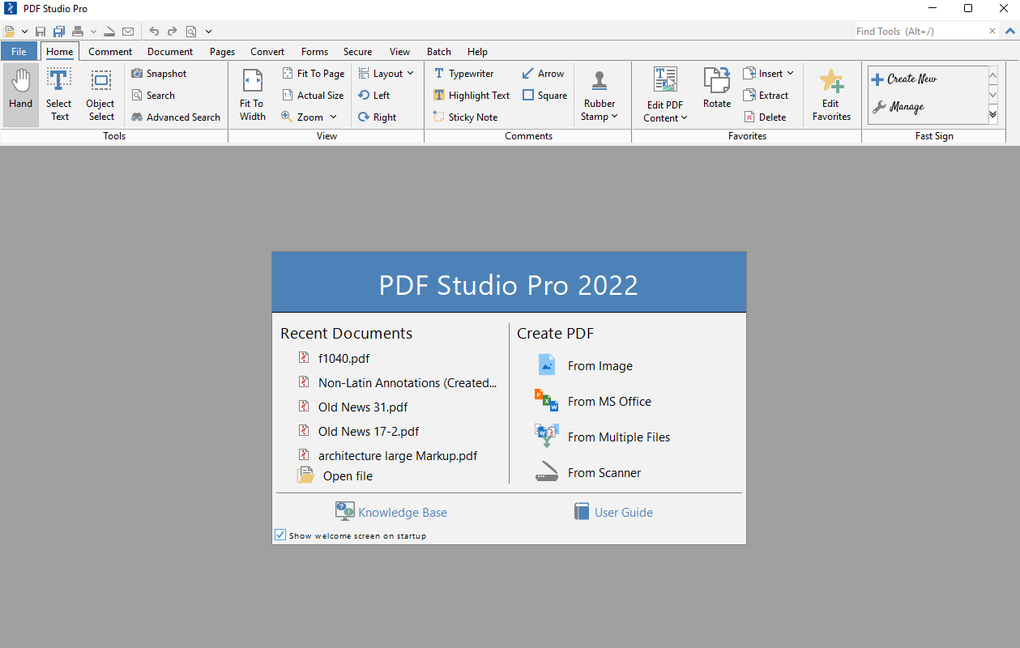The height and width of the screenshot is (648, 1020).
Task: Take a Snapshot of the page
Action: [x=158, y=73]
